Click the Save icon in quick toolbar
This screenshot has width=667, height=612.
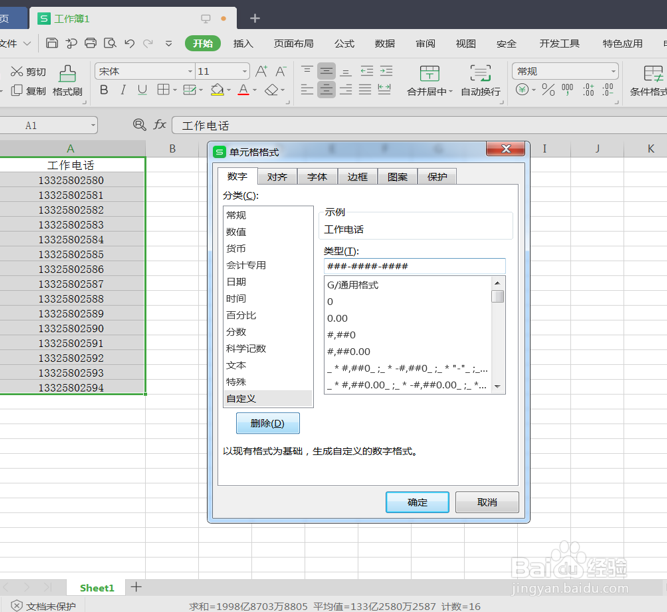[52, 43]
